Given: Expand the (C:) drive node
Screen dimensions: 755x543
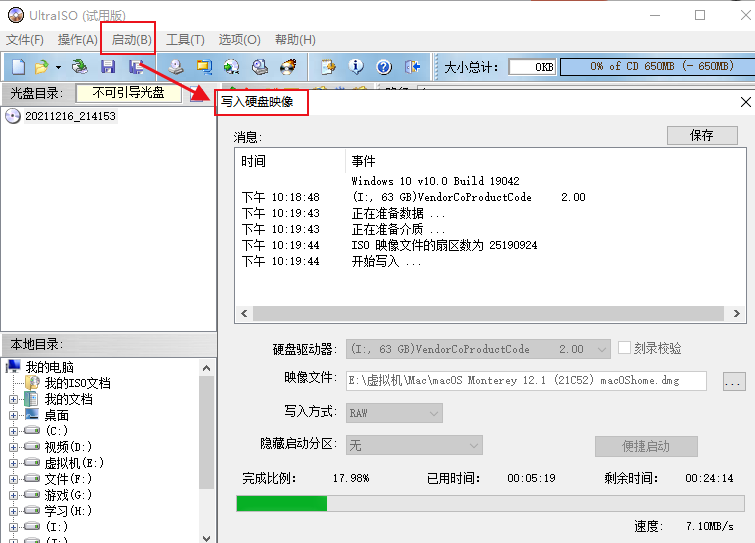Looking at the screenshot, I should pos(13,431).
